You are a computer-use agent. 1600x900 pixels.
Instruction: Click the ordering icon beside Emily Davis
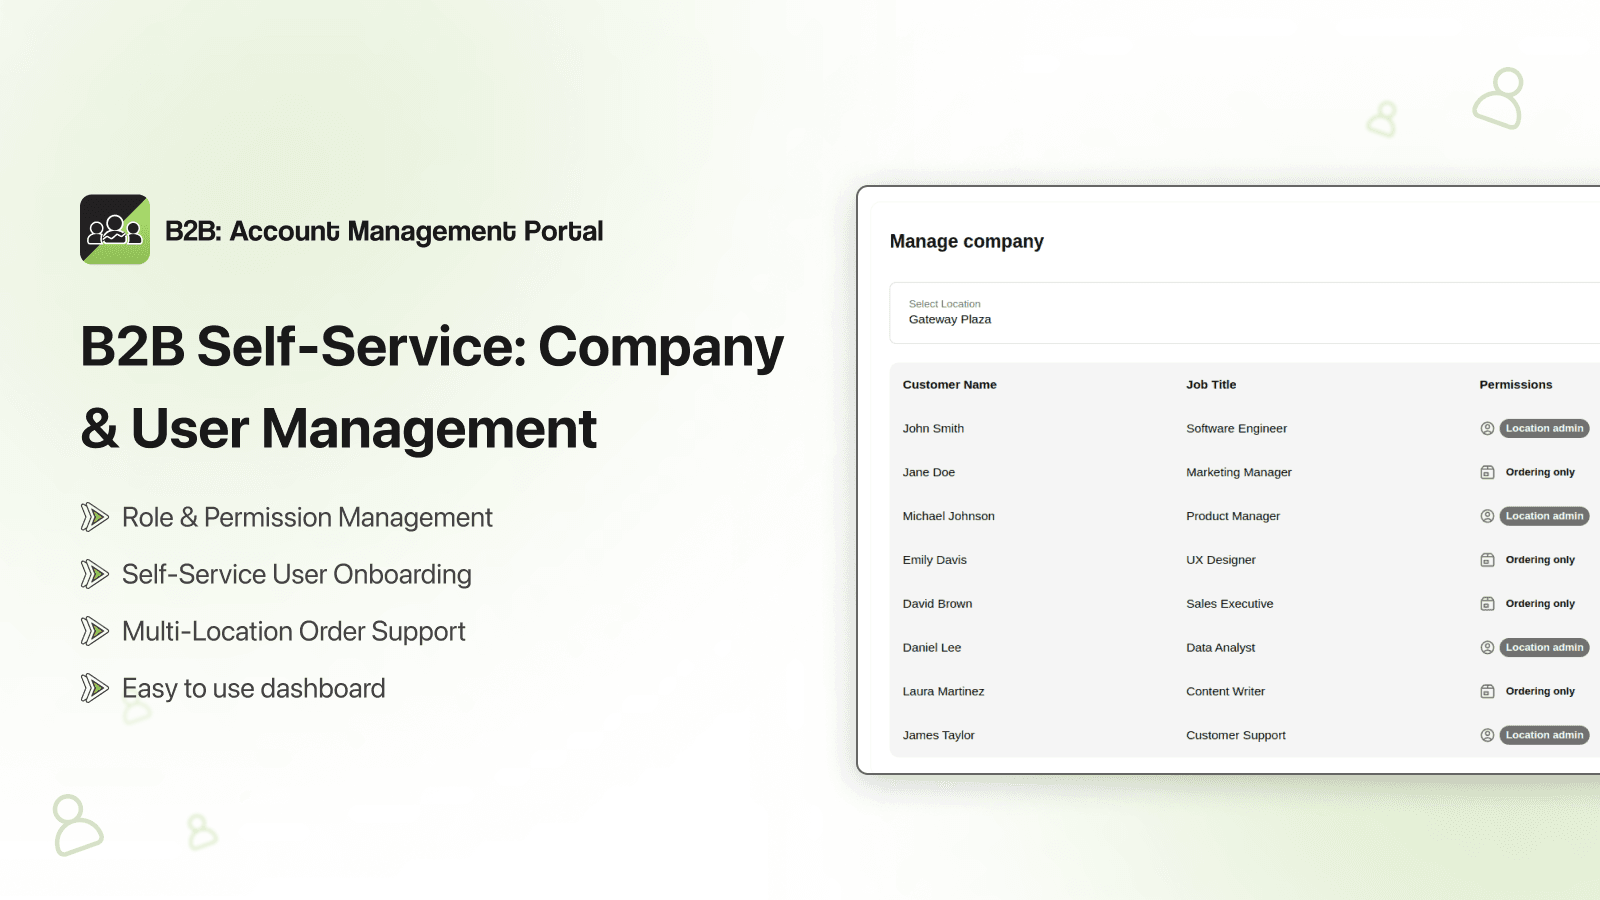[1487, 559]
